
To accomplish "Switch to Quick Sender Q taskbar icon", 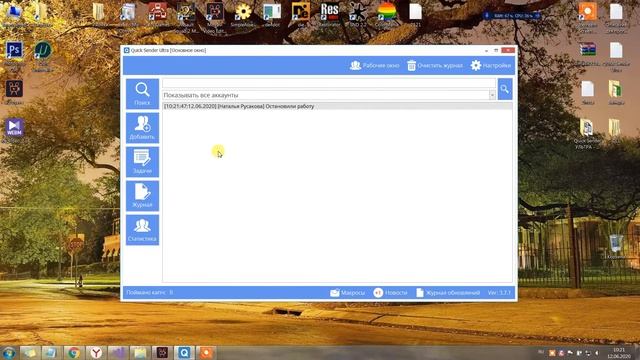I will [x=184, y=352].
